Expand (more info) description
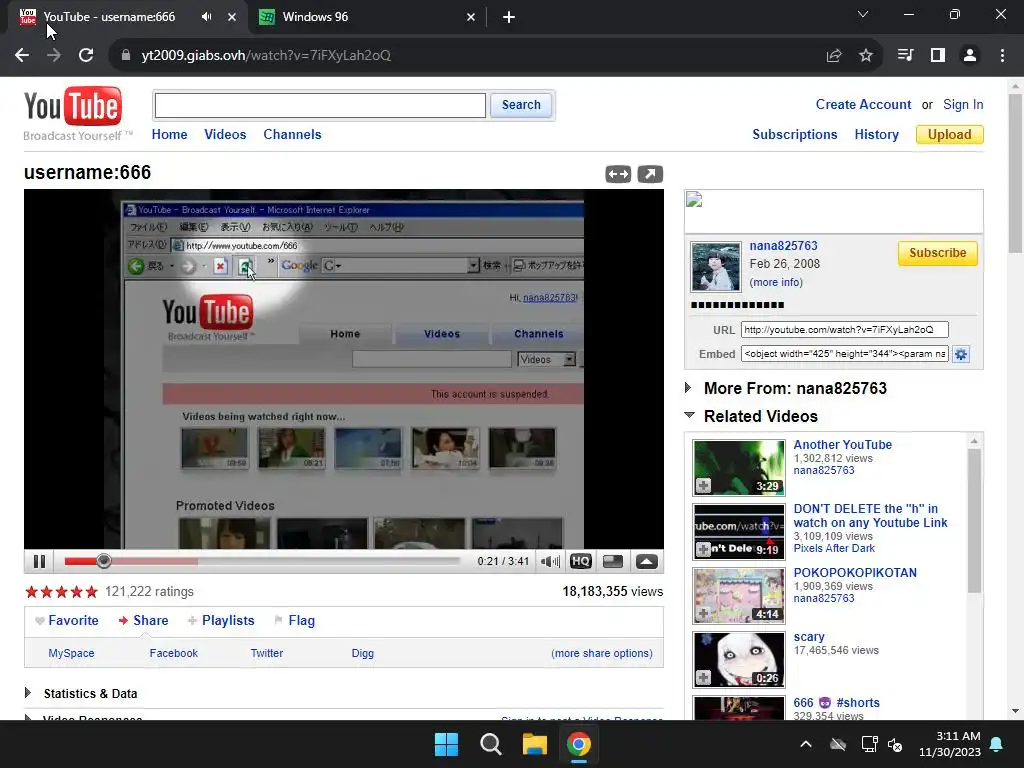The width and height of the screenshot is (1024, 768). pyautogui.click(x=776, y=282)
